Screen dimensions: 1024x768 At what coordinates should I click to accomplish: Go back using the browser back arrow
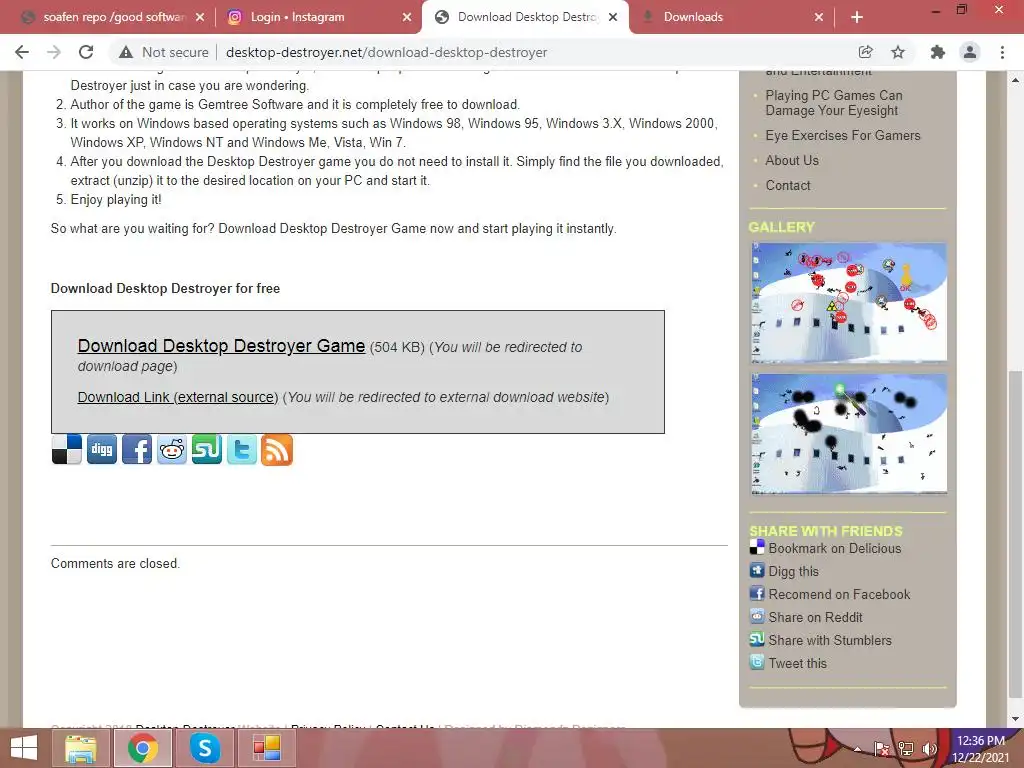22,52
